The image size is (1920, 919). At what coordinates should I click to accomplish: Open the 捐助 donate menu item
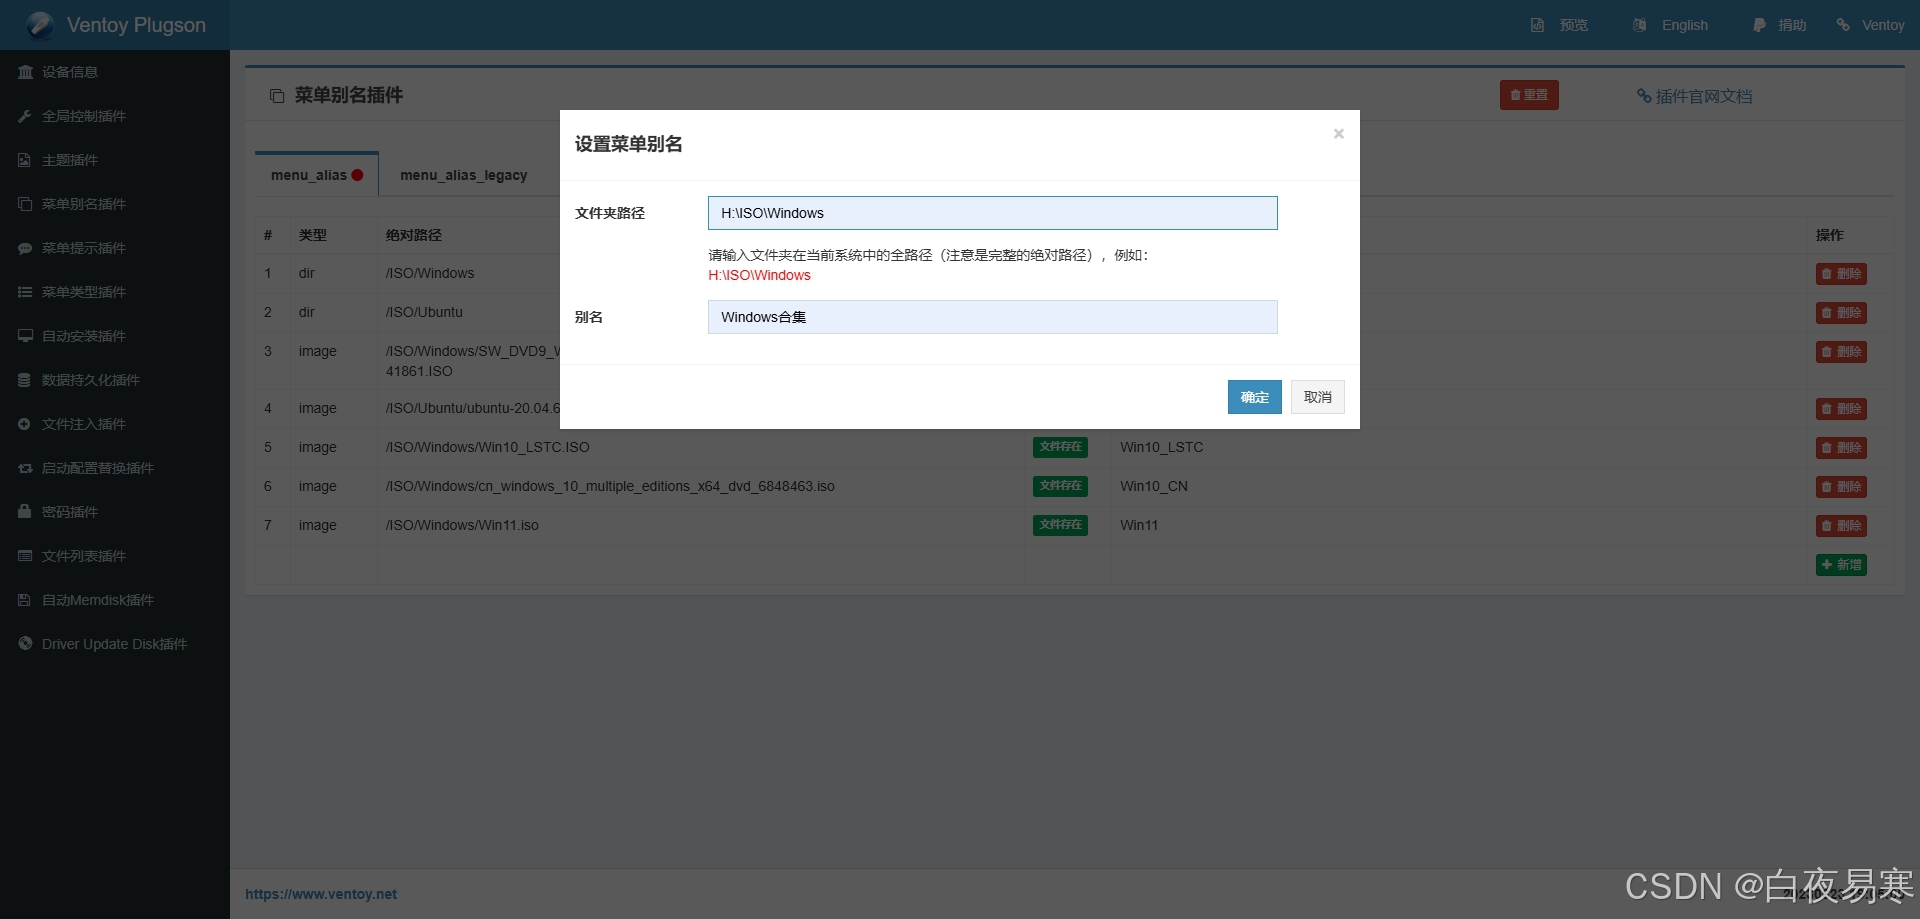[x=1791, y=25]
